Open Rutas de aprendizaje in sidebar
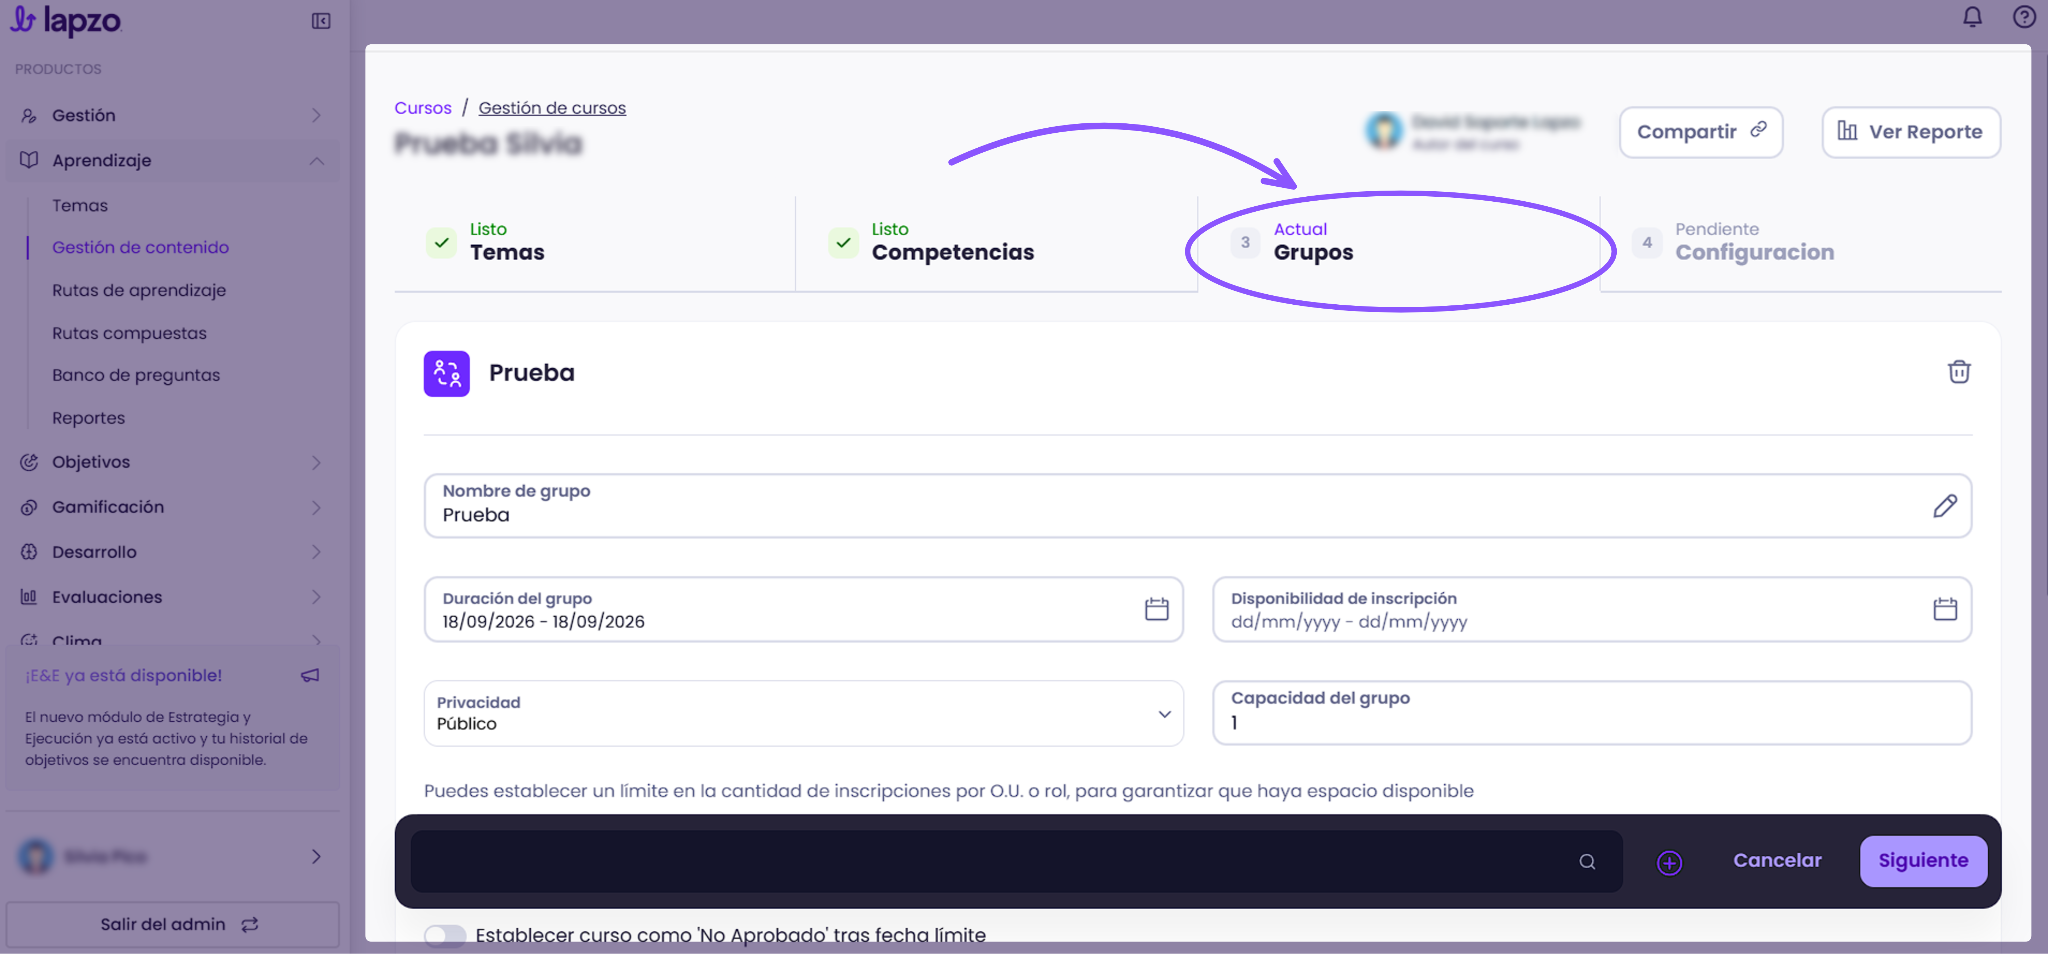Image resolution: width=2048 pixels, height=954 pixels. [x=139, y=291]
